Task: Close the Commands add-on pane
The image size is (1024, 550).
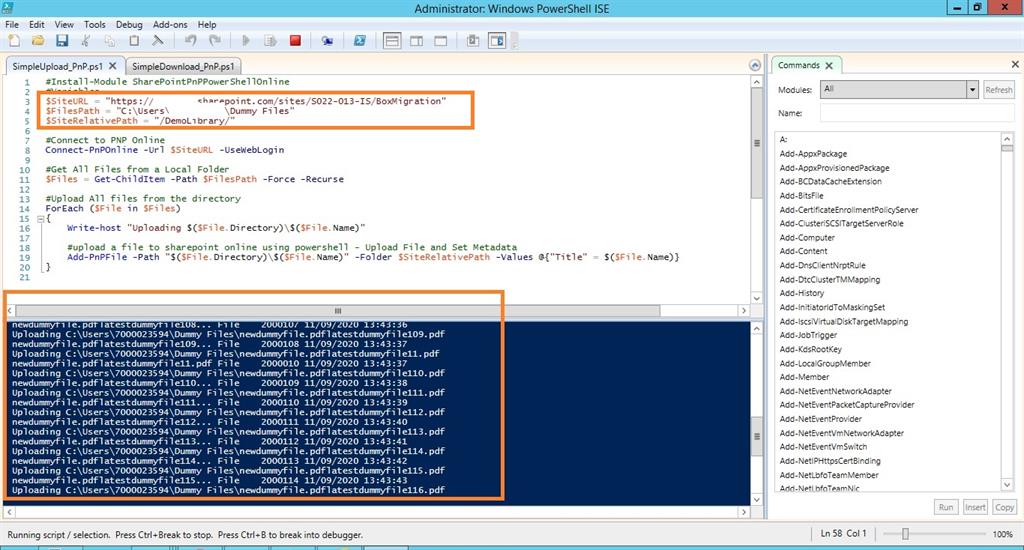Action: pyautogui.click(x=1015, y=64)
